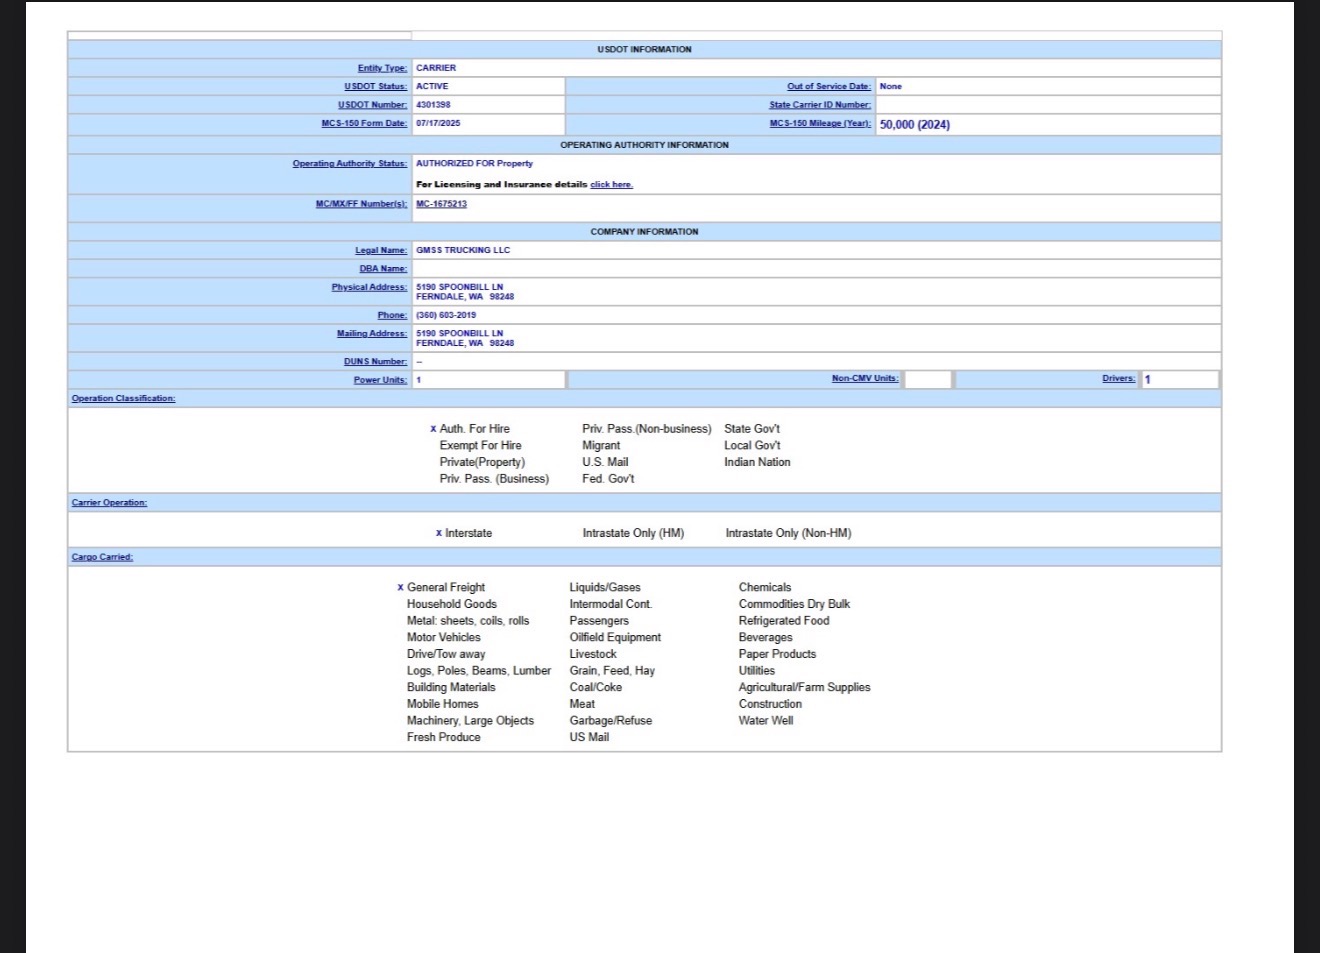Image resolution: width=1320 pixels, height=953 pixels.
Task: Click the 'click here' licensing and insurance link
Action: tap(611, 185)
